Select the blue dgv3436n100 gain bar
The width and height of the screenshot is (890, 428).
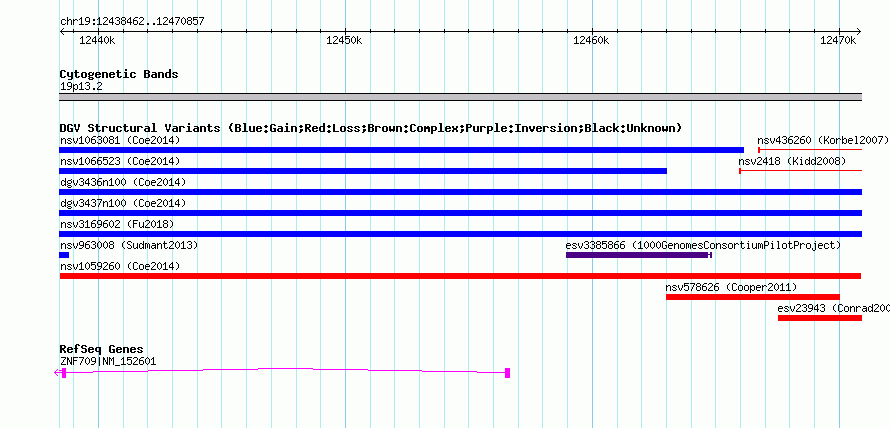[460, 192]
